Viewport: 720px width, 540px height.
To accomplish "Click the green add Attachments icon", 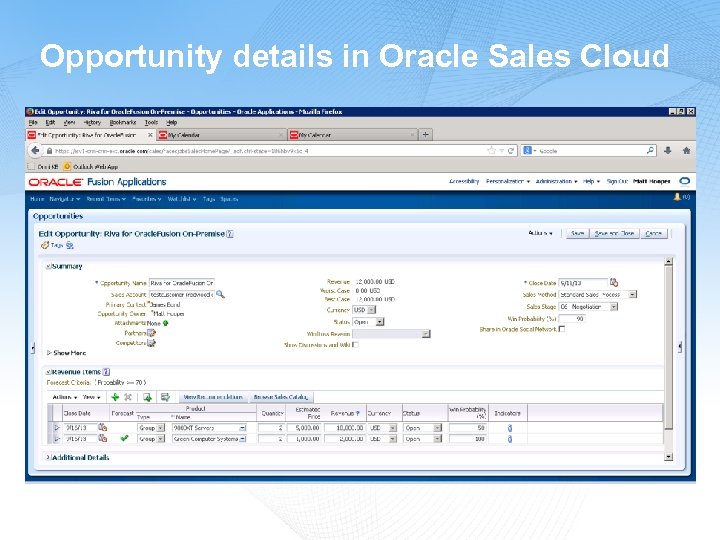I will (166, 323).
